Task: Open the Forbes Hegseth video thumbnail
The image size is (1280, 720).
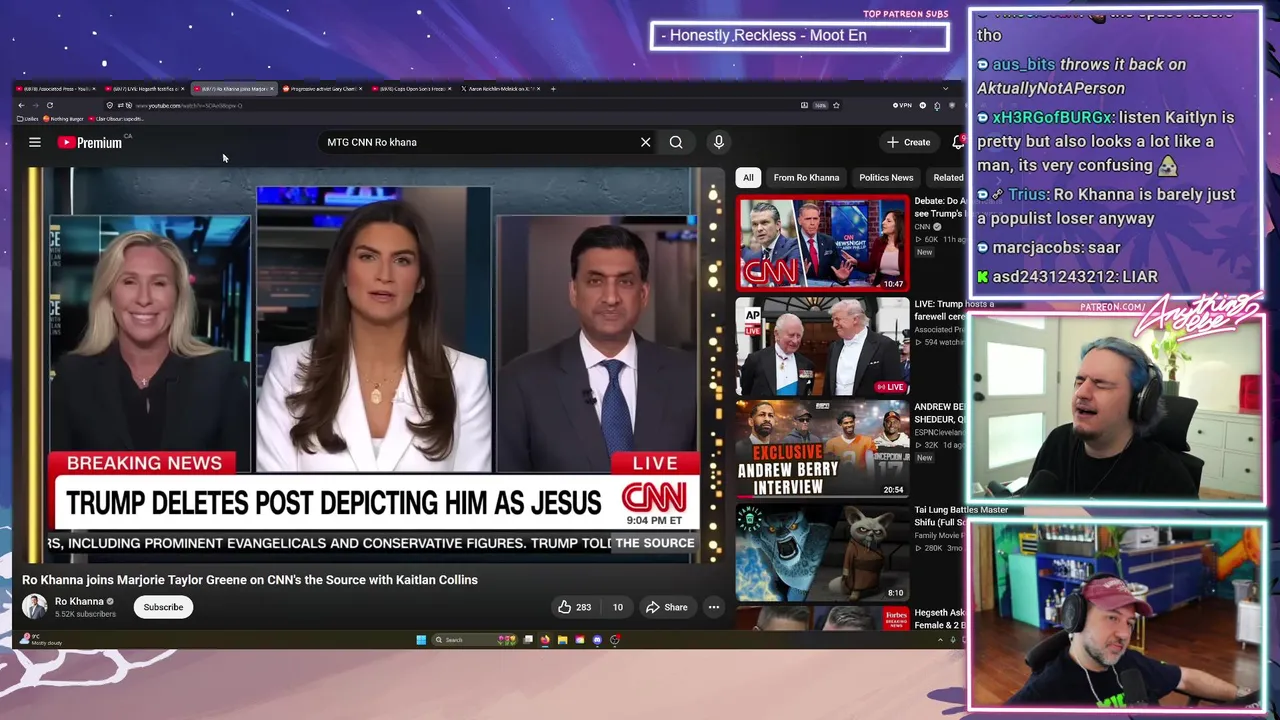Action: (x=822, y=619)
